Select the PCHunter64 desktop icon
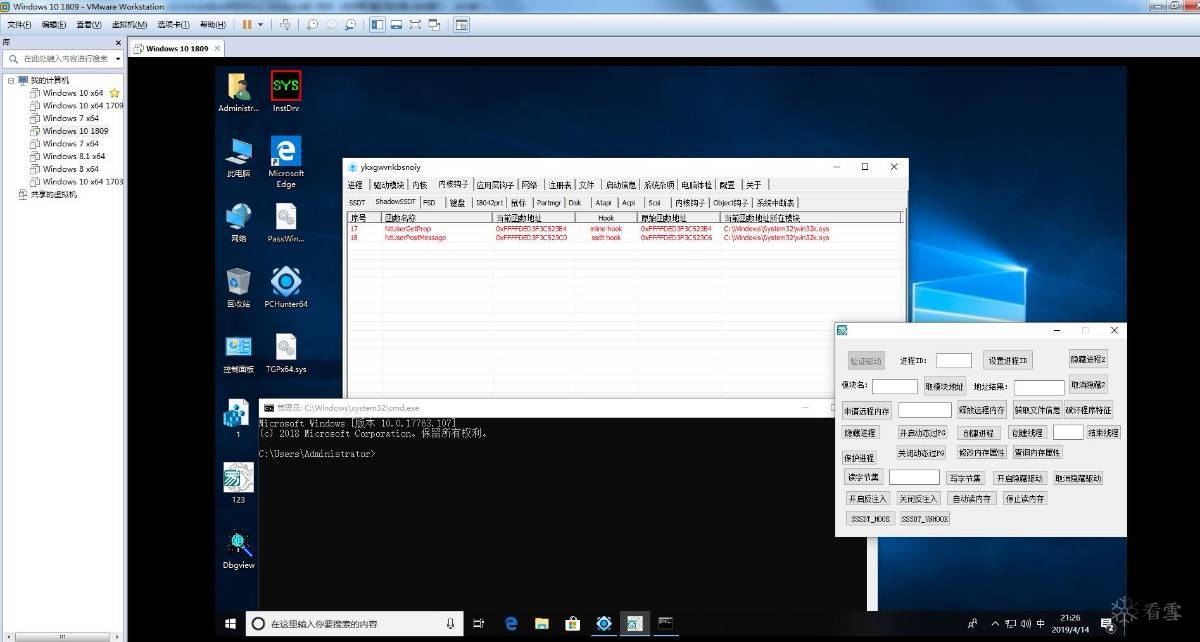 click(286, 288)
